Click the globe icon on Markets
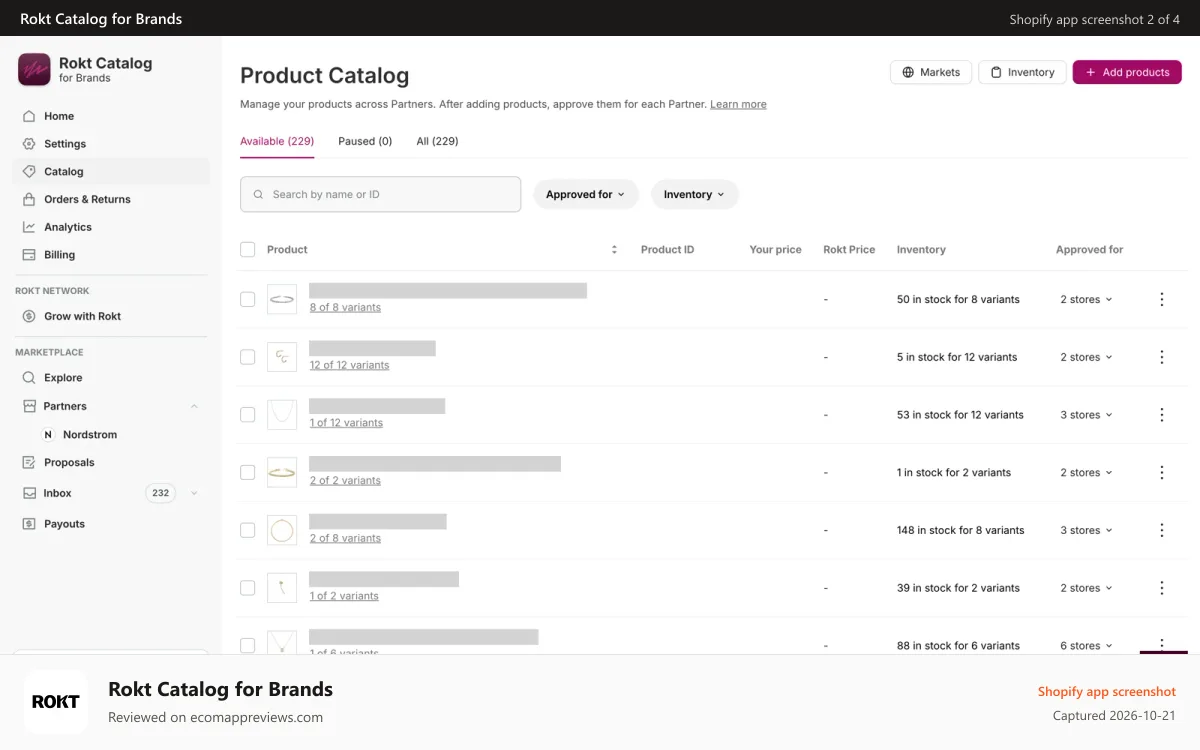 tap(908, 72)
